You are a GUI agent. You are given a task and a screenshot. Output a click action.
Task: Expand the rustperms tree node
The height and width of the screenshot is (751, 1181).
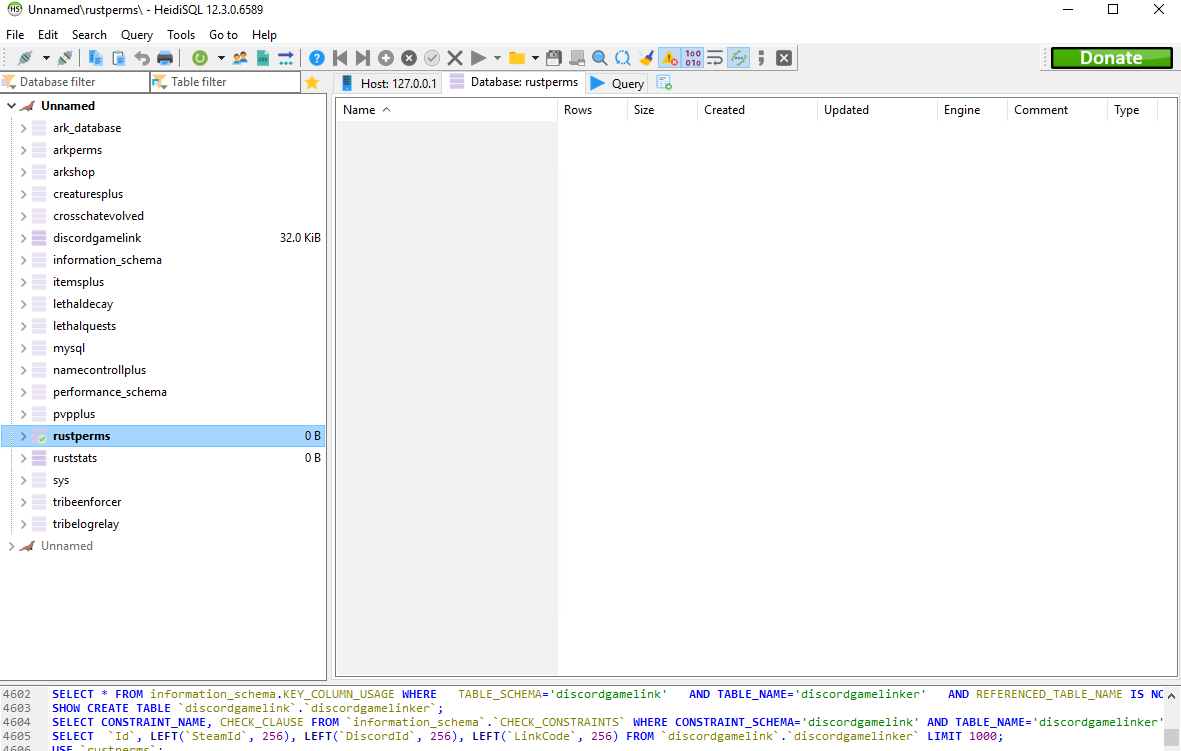coord(23,436)
